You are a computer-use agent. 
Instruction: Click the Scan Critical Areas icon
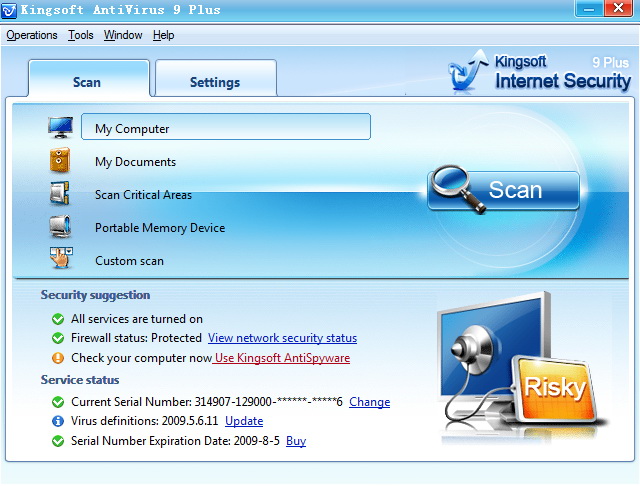[x=60, y=193]
